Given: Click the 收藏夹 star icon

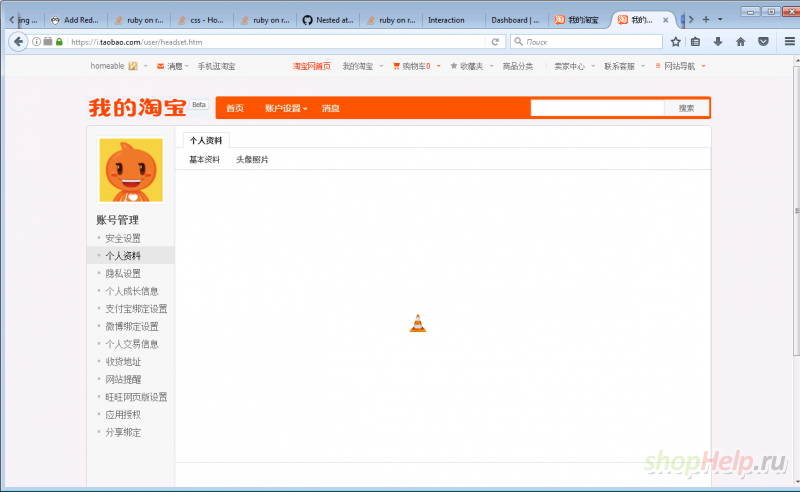Looking at the screenshot, I should tap(454, 66).
